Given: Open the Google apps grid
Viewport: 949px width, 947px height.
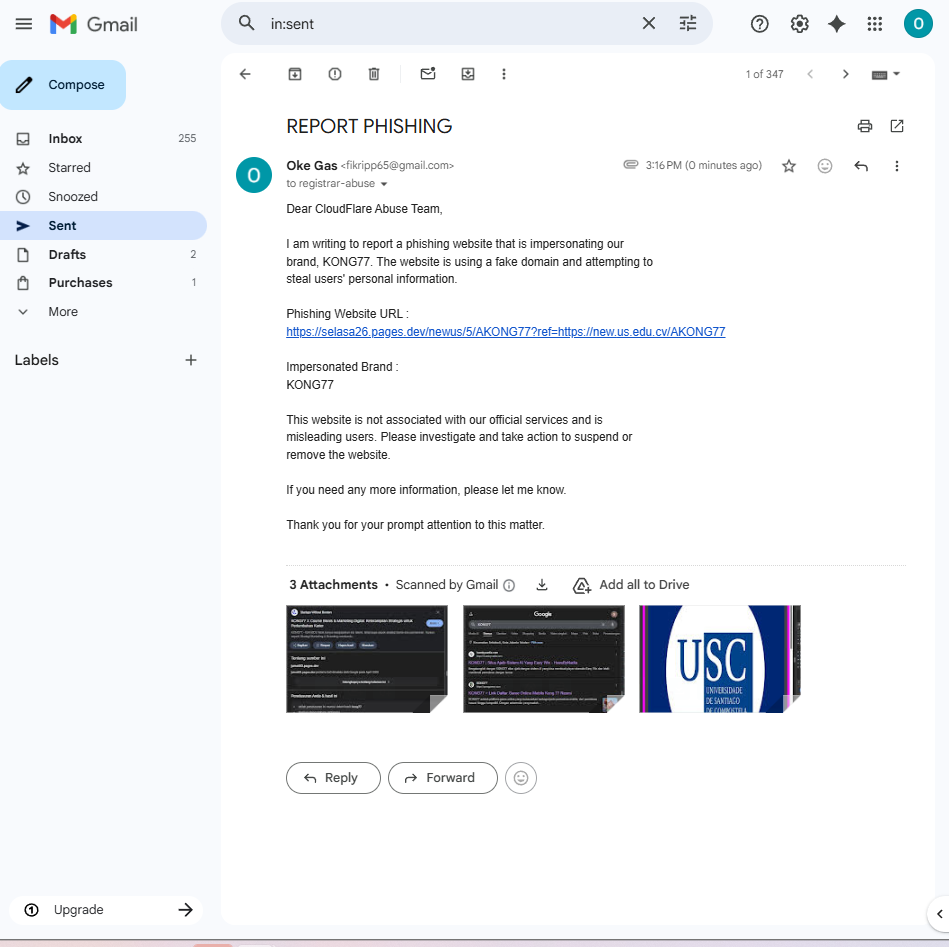Looking at the screenshot, I should click(x=875, y=24).
